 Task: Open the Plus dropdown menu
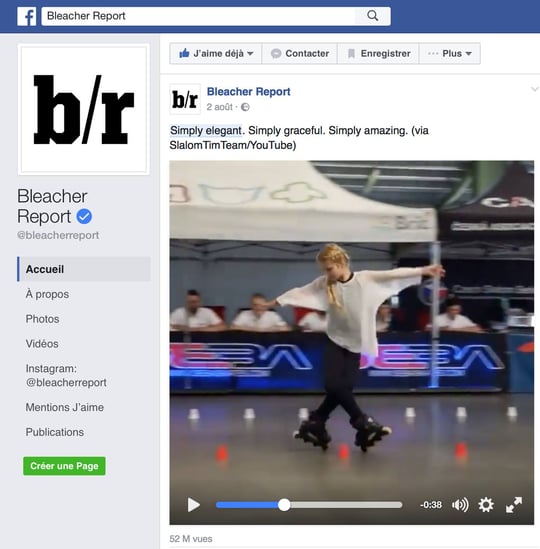(x=450, y=54)
